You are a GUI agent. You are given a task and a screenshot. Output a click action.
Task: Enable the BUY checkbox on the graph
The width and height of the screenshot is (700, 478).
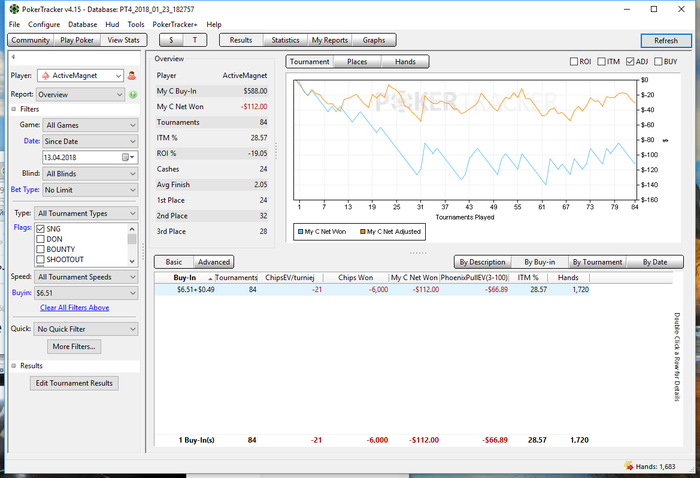[658, 62]
